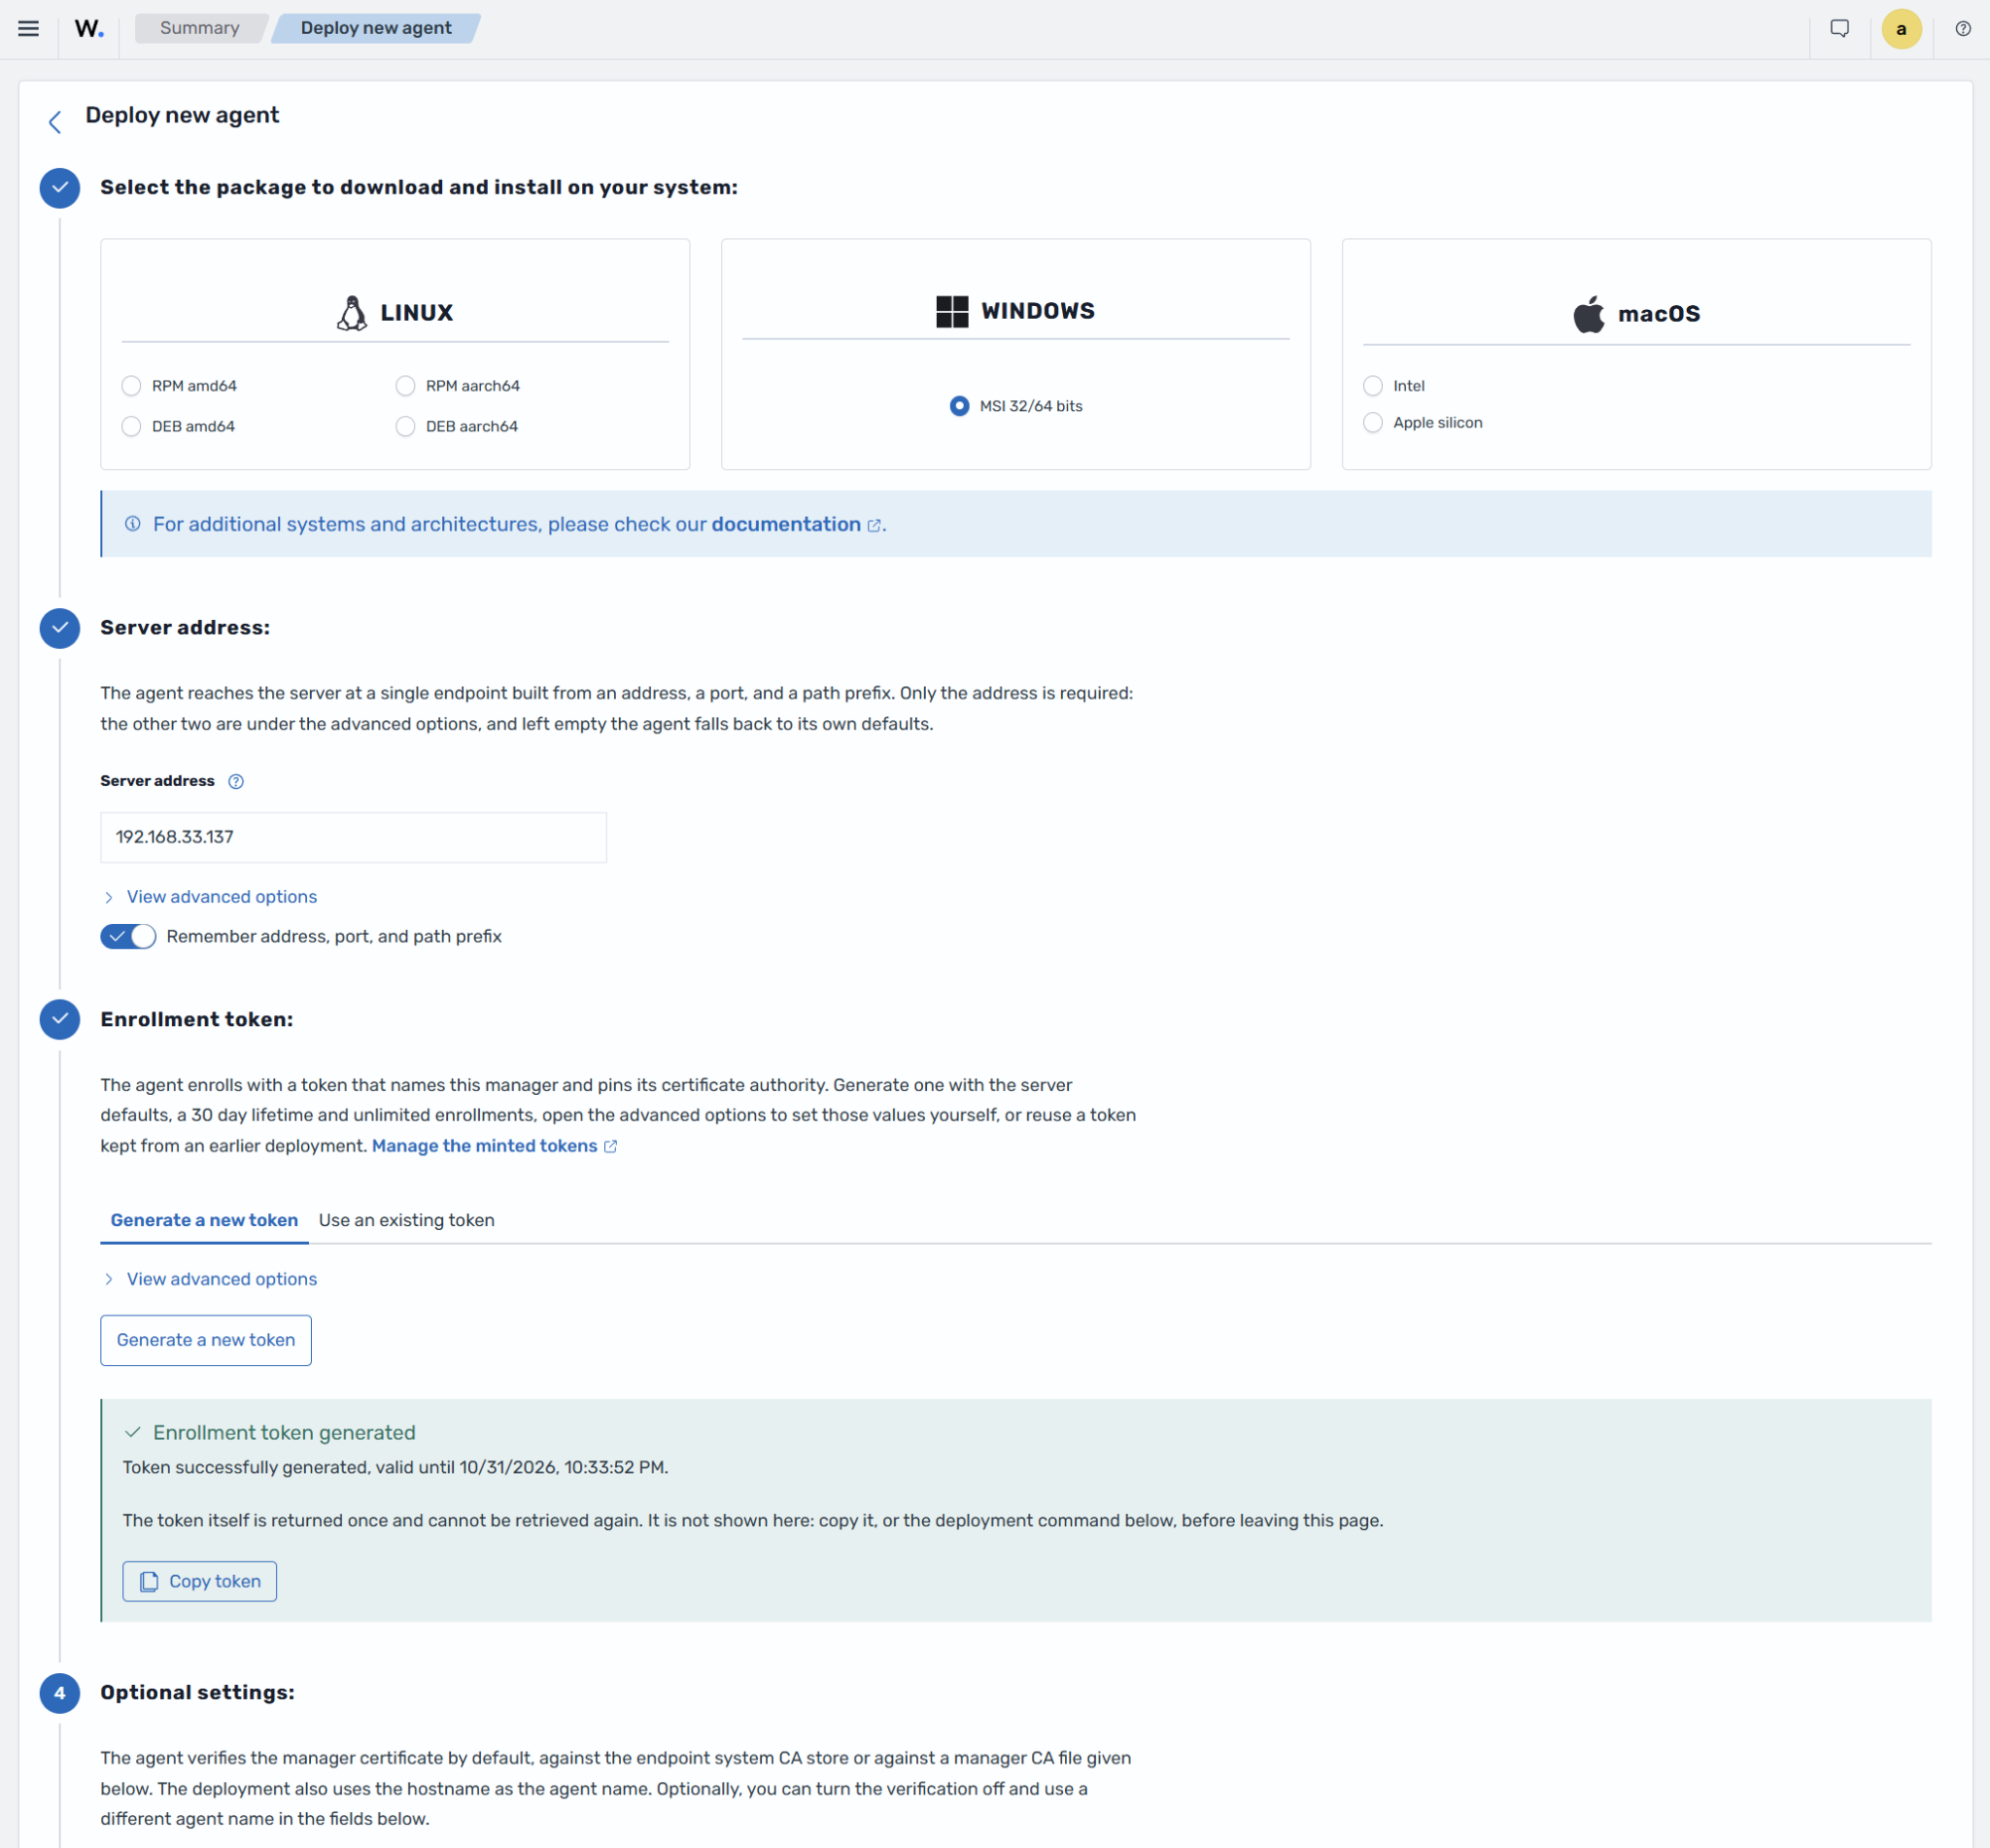Toggle Remember address, port, and path prefix

128,936
